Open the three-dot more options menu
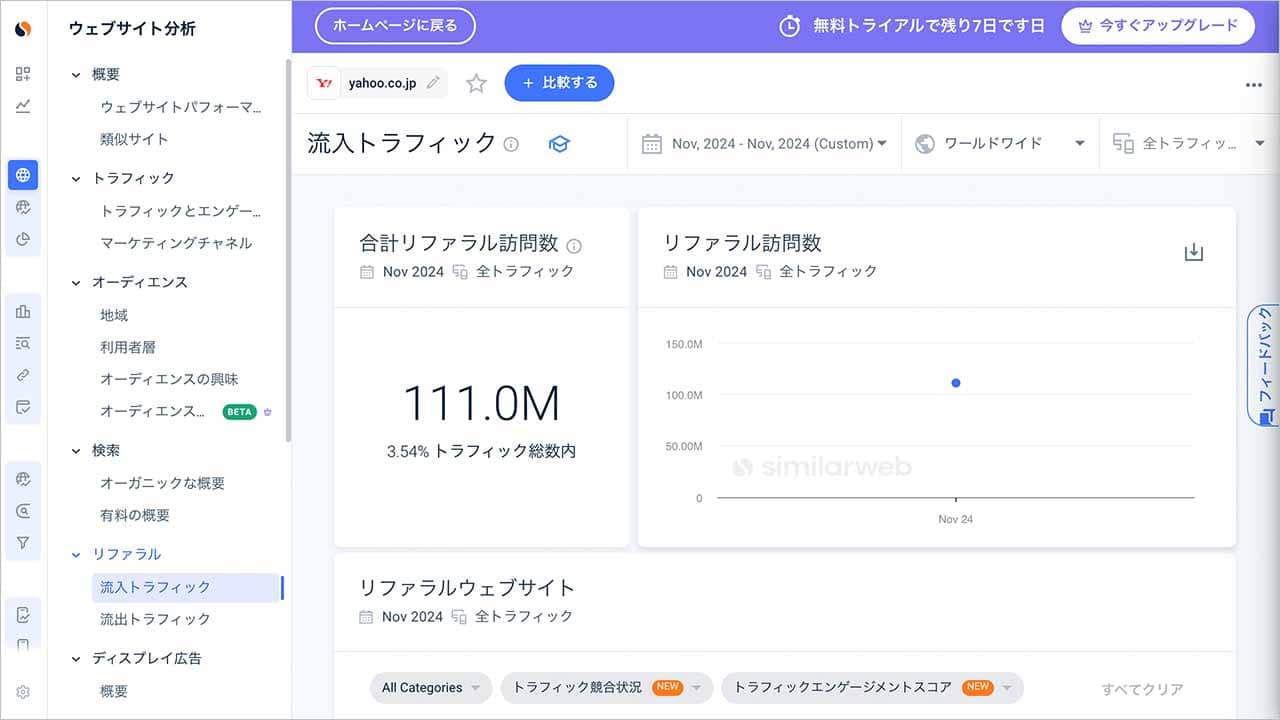This screenshot has width=1280, height=720. click(1254, 85)
